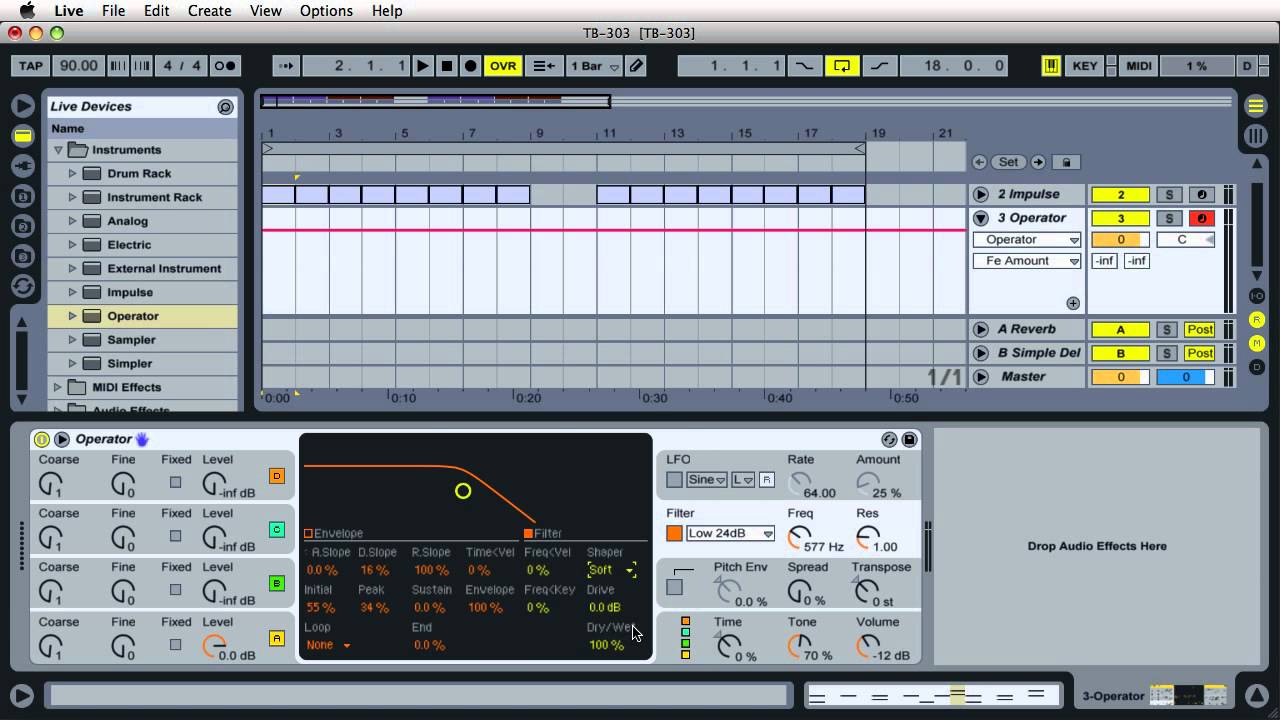
Task: Solo the 3 Operator track
Action: coord(1167,218)
